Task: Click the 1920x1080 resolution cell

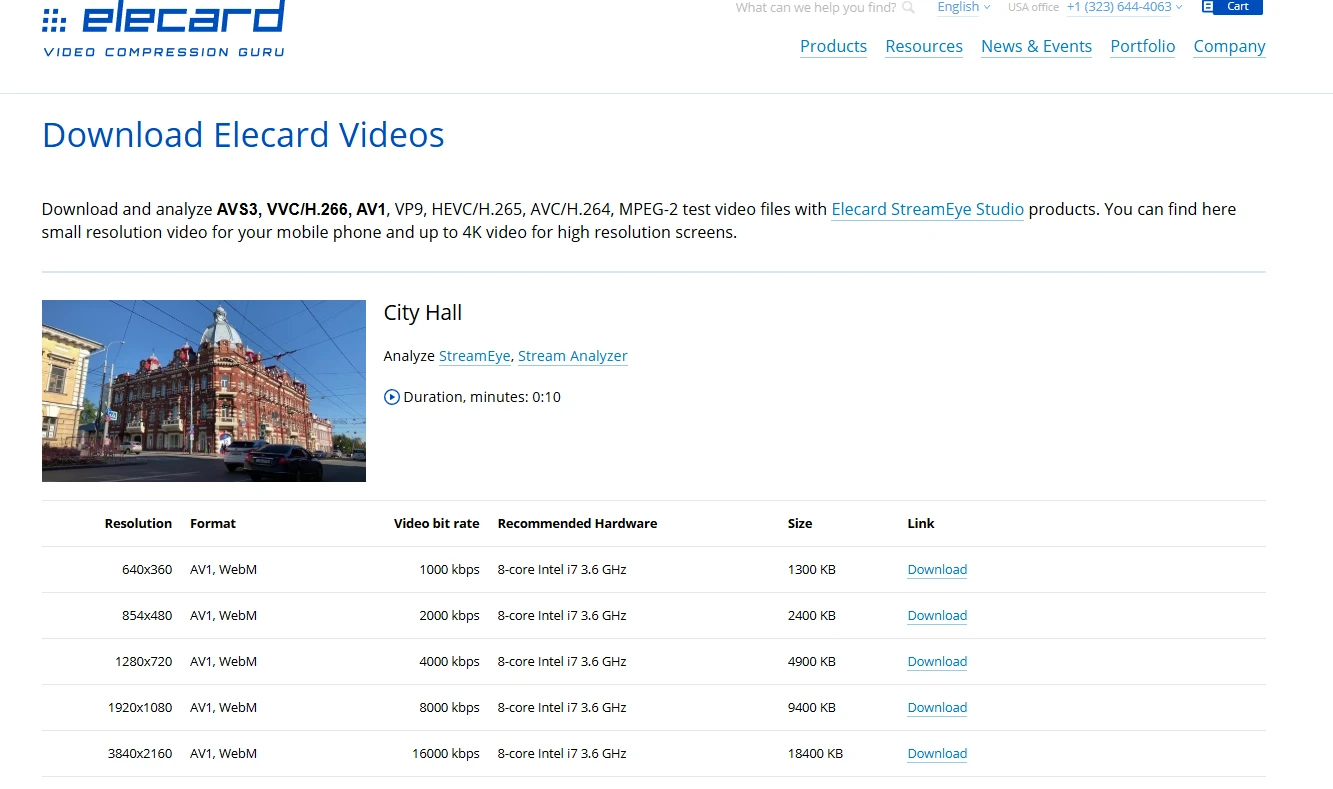Action: [140, 708]
